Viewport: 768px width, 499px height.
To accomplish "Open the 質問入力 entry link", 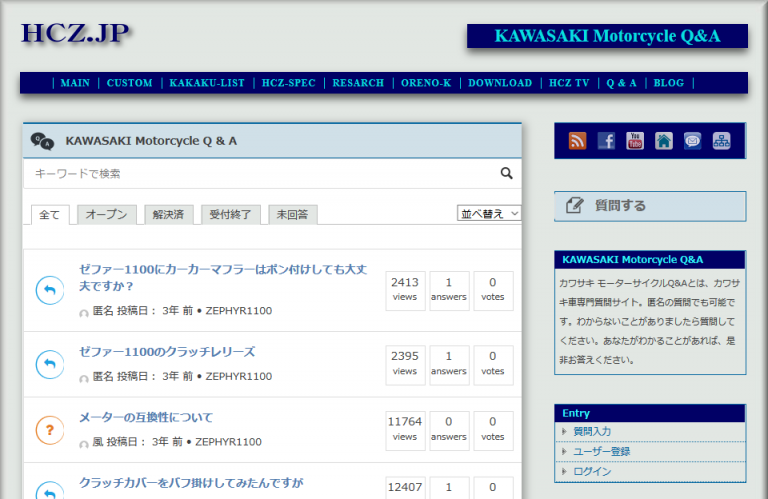I will click(x=592, y=431).
